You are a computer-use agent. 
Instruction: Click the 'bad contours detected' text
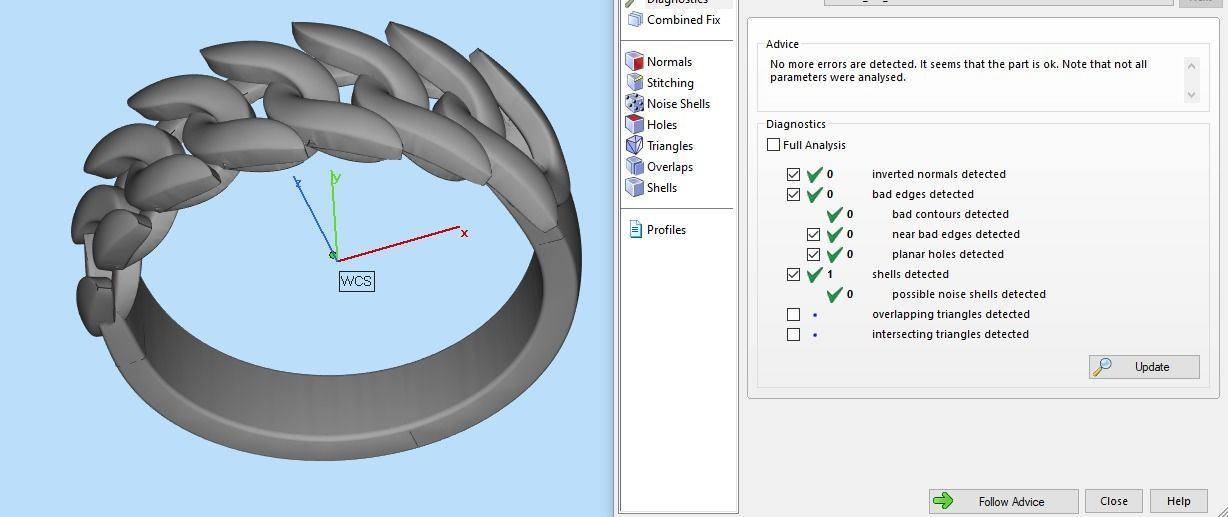(x=950, y=214)
